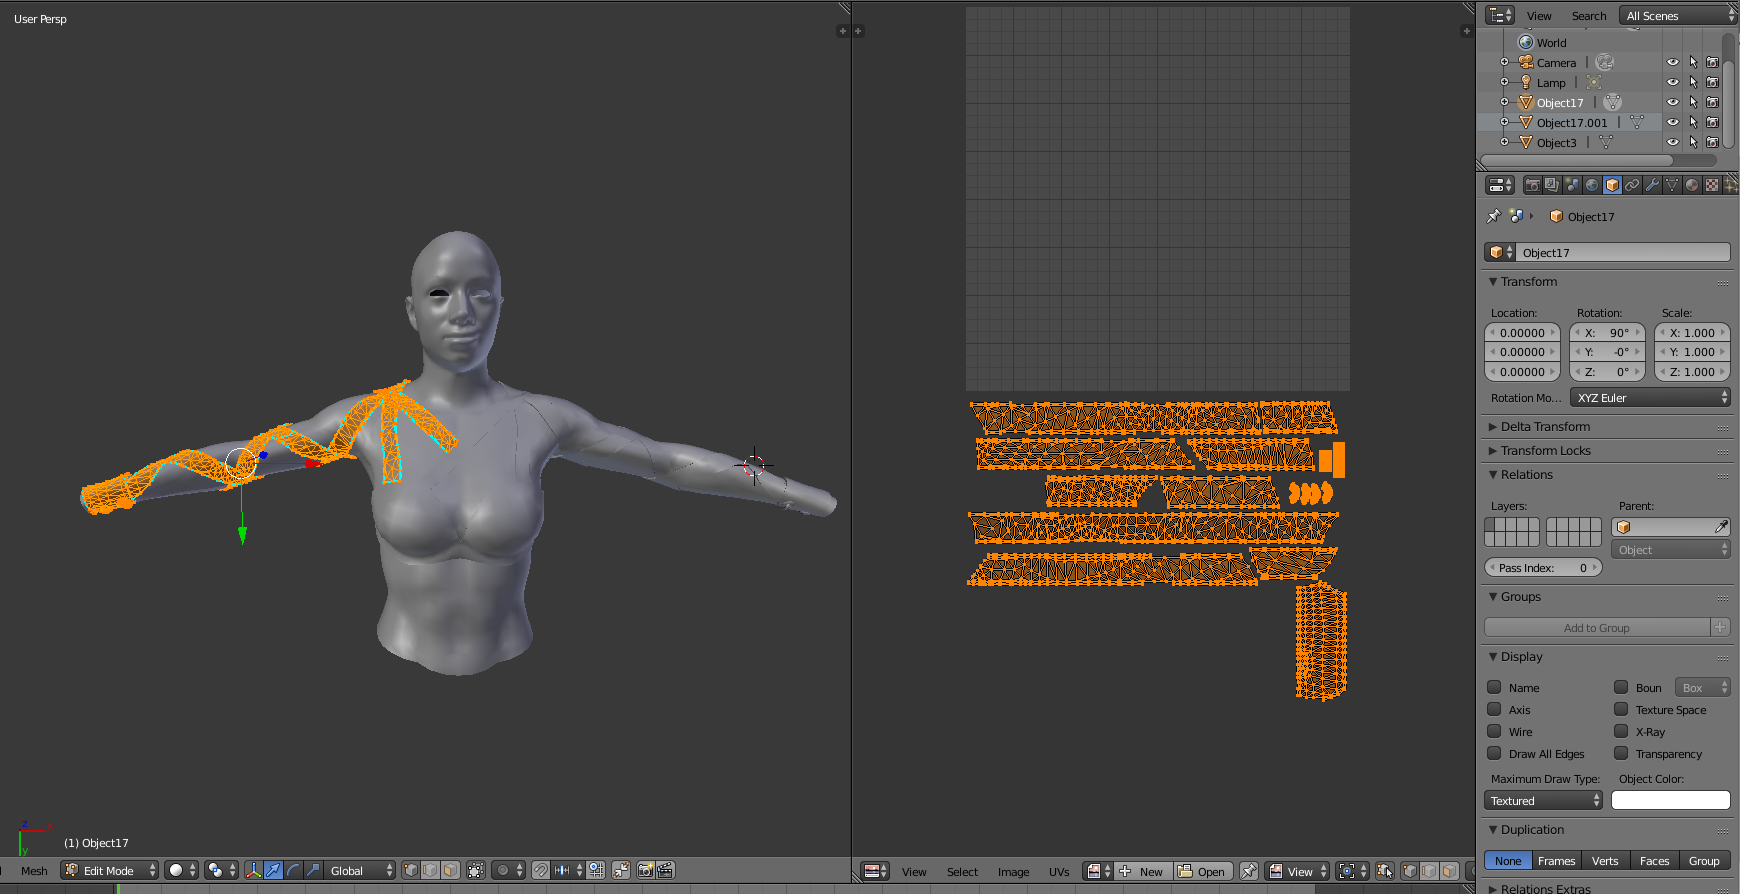Open the Material properties tab (sphere icon)
This screenshot has height=894, width=1740.
[x=1692, y=185]
